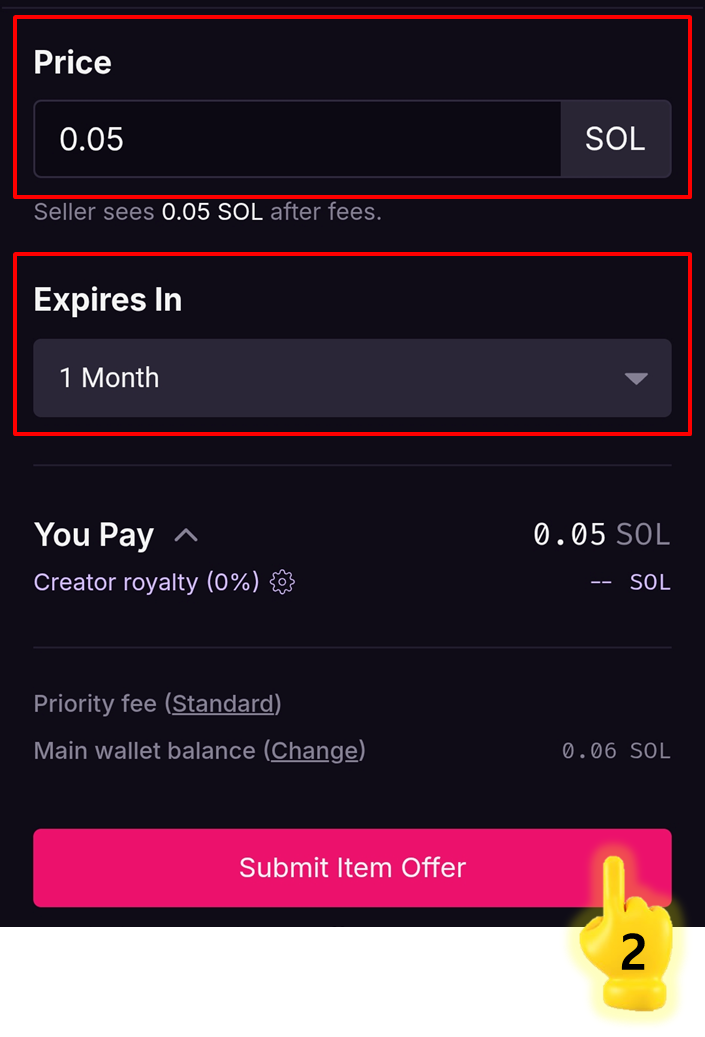Click the Change wallet link
Image resolution: width=705 pixels, height=1037 pixels.
[x=314, y=750]
